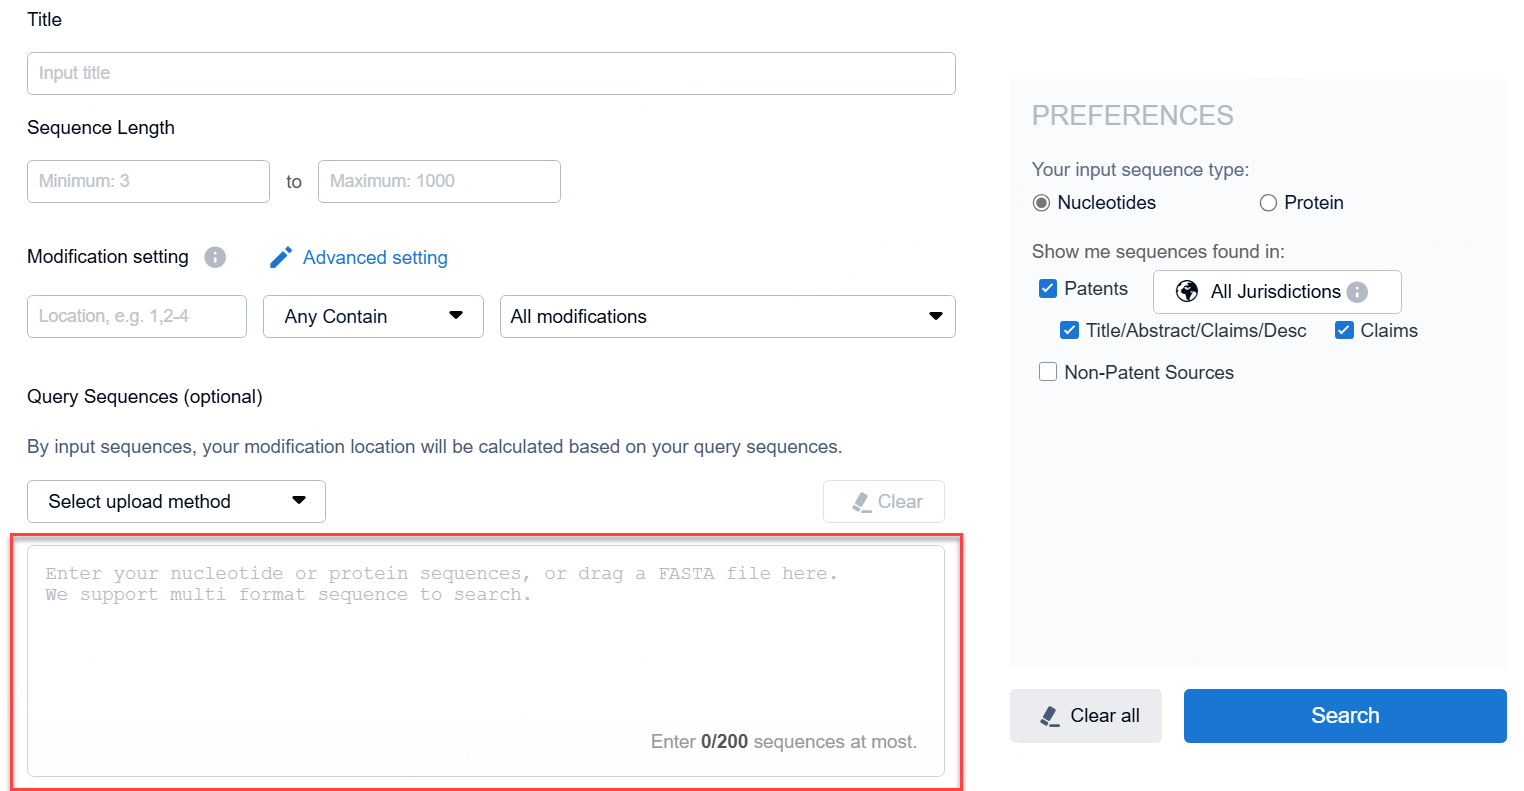
Task: Click the Advanced setting pencil icon
Action: (x=281, y=258)
